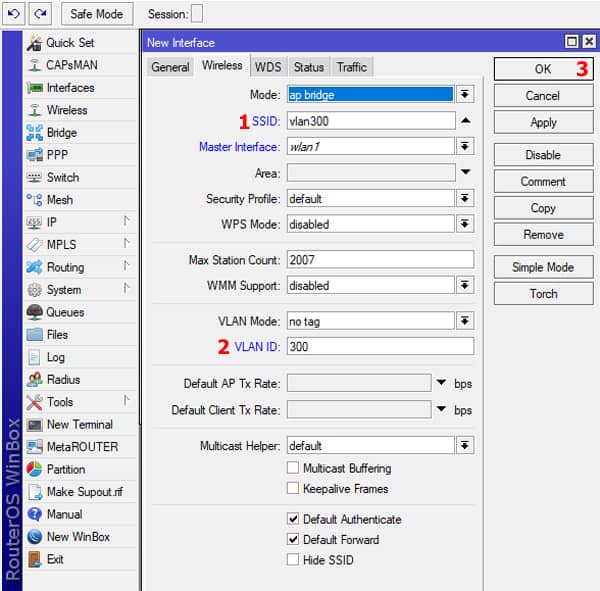The width and height of the screenshot is (600, 591).
Task: Uncheck Default Forward
Action: pos(293,539)
